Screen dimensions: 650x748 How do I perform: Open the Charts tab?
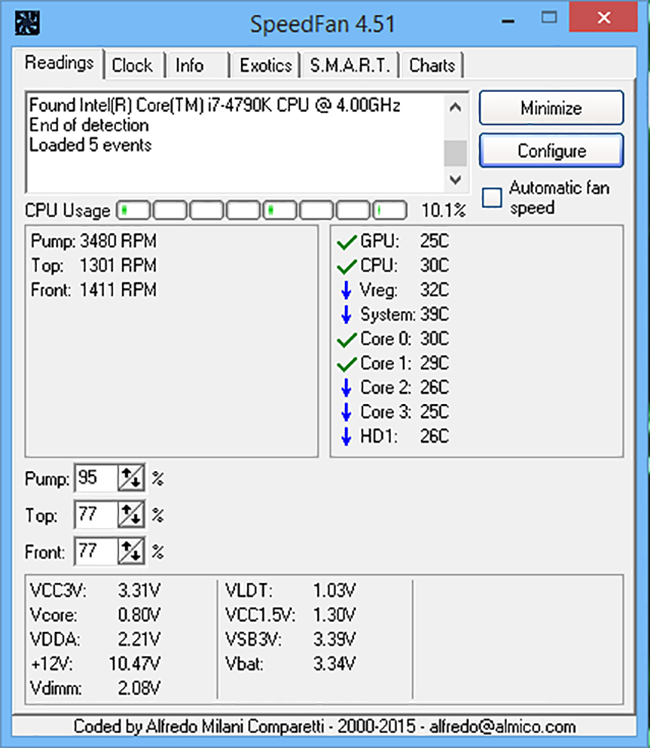click(x=432, y=65)
